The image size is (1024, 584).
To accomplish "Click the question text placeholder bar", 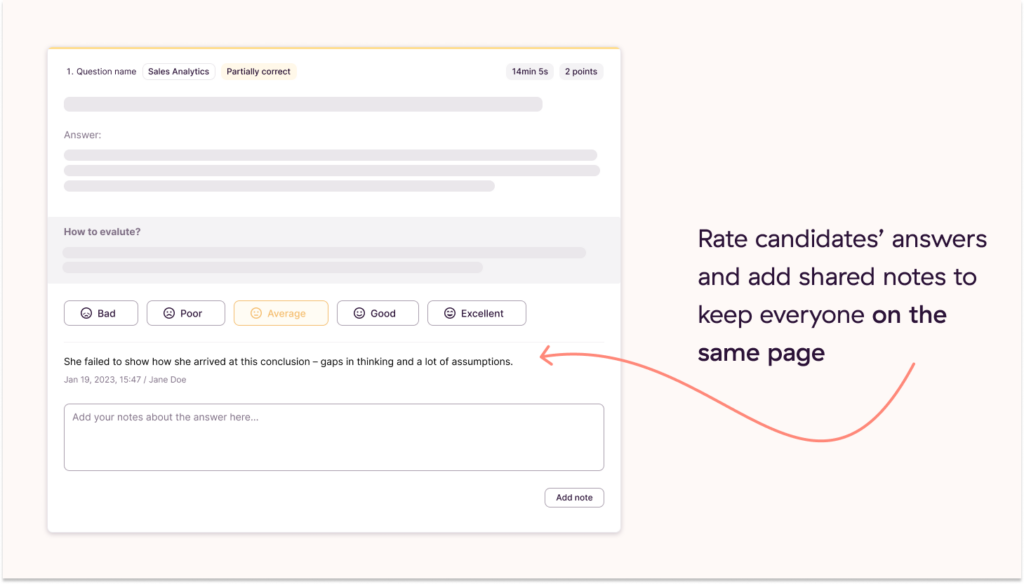I will (302, 104).
